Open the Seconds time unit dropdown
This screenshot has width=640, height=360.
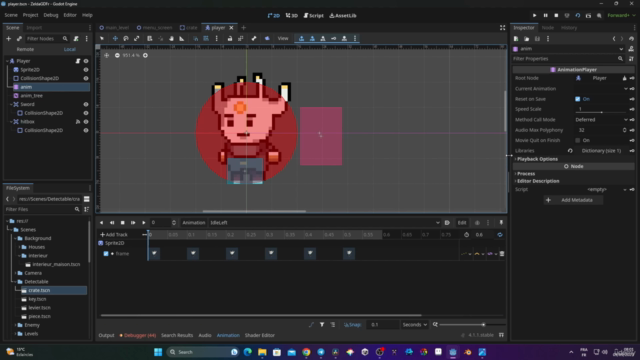click(x=414, y=325)
